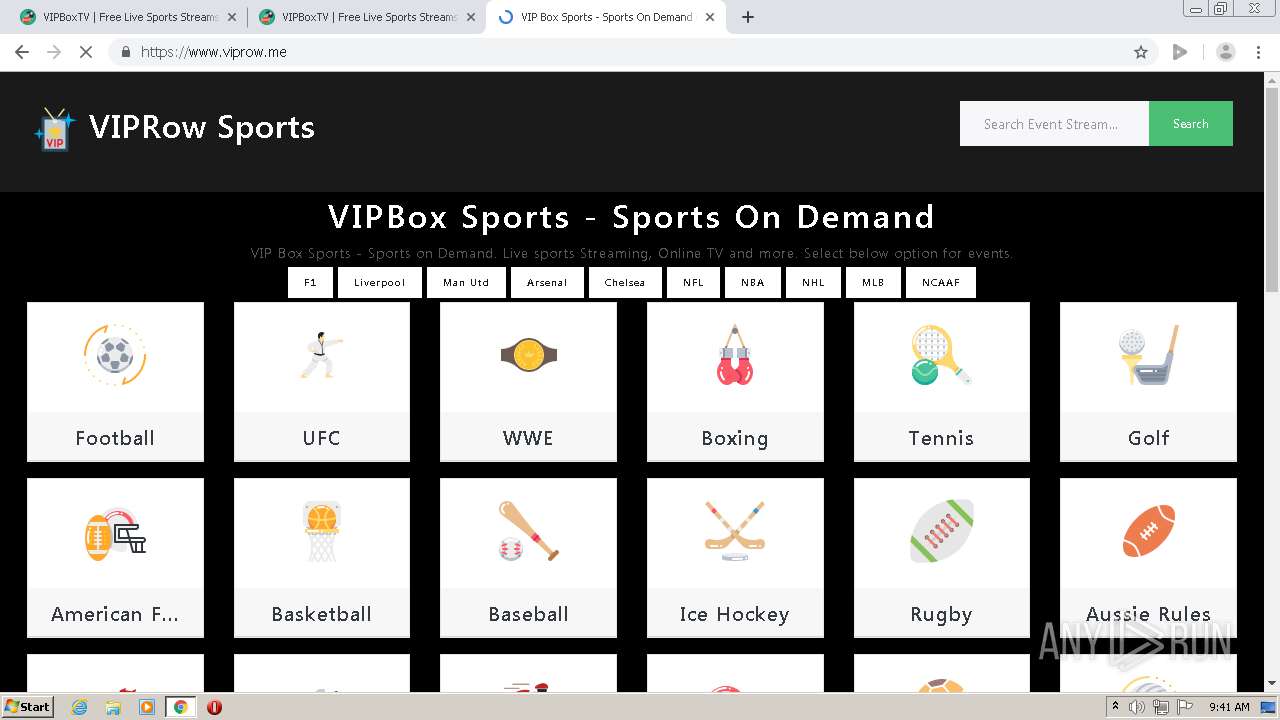1280x720 pixels.
Task: Click the Rugby label
Action: tap(941, 614)
